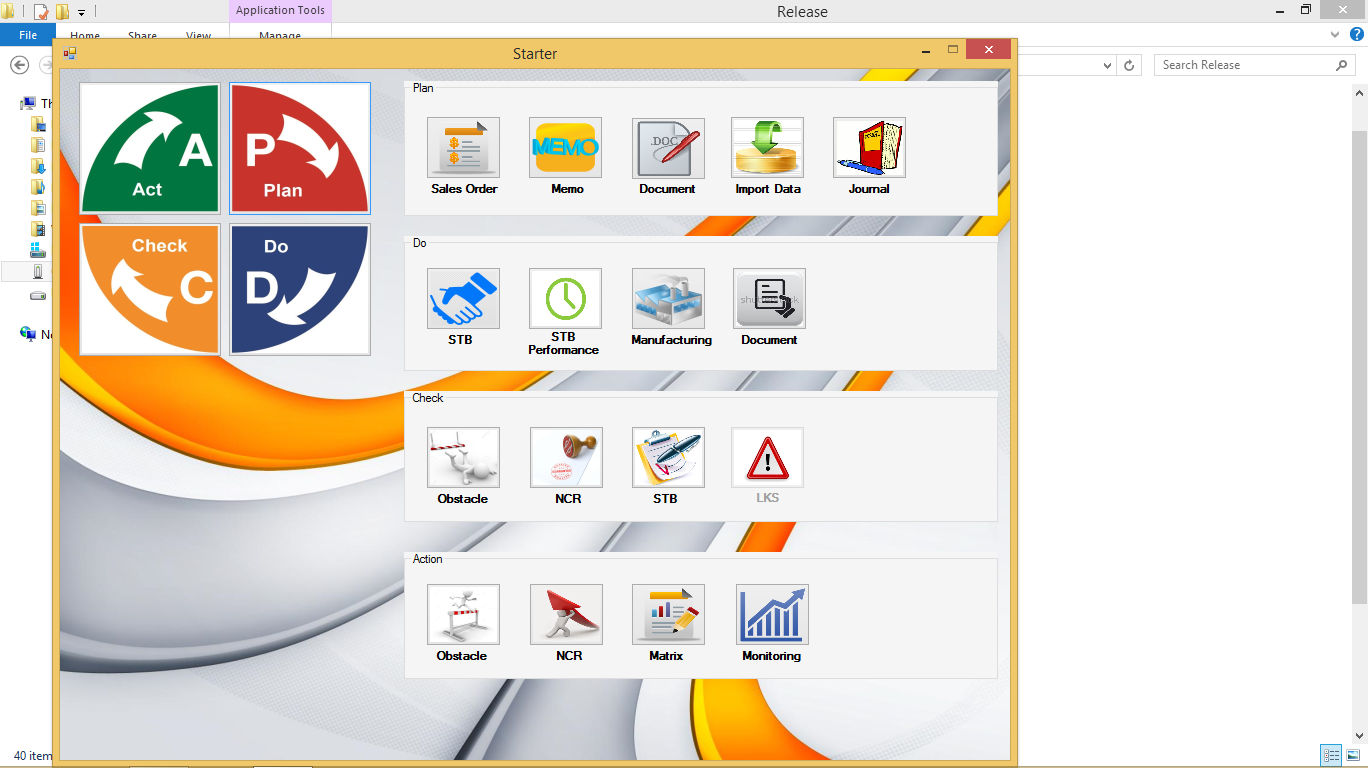
Task: Select the Music folder in navigation pane
Action: 38,187
